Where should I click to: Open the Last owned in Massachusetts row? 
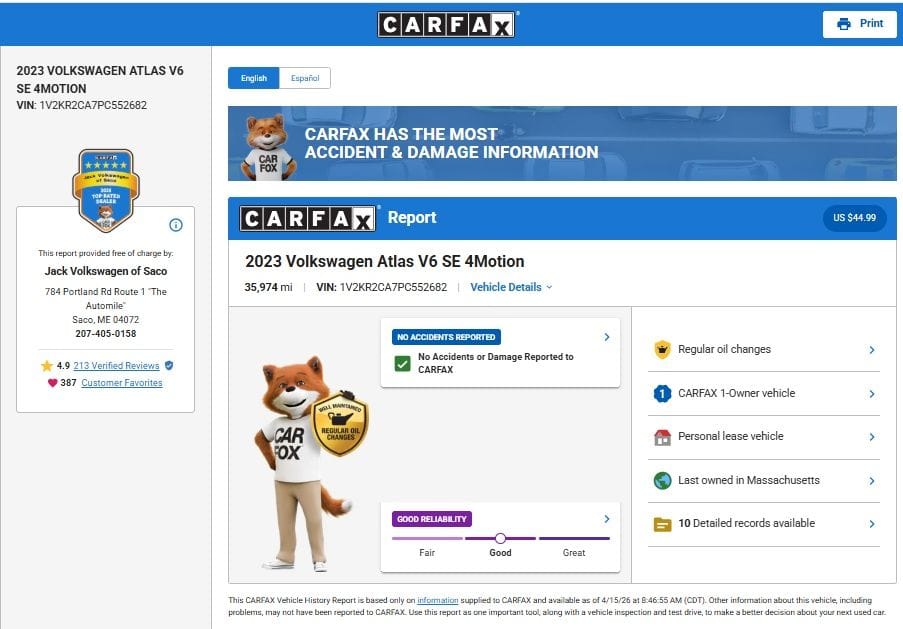tap(765, 481)
